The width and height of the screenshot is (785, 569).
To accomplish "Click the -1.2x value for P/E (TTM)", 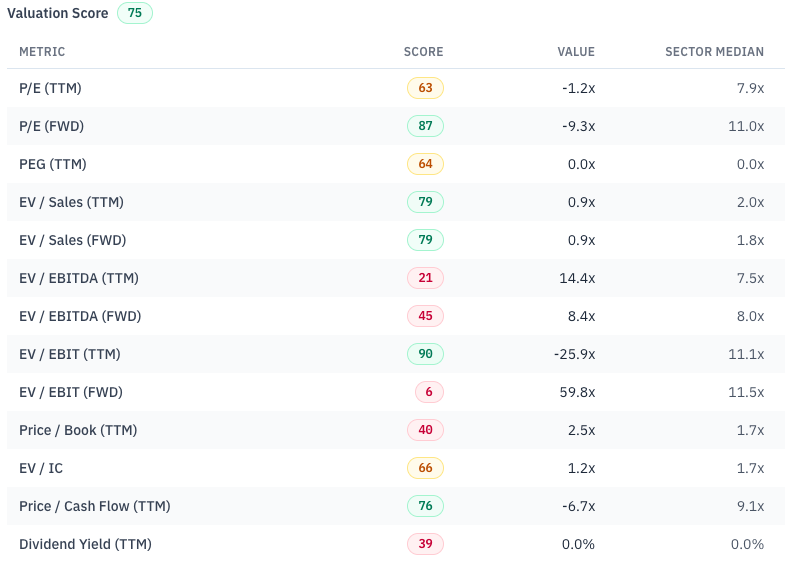I will (578, 89).
